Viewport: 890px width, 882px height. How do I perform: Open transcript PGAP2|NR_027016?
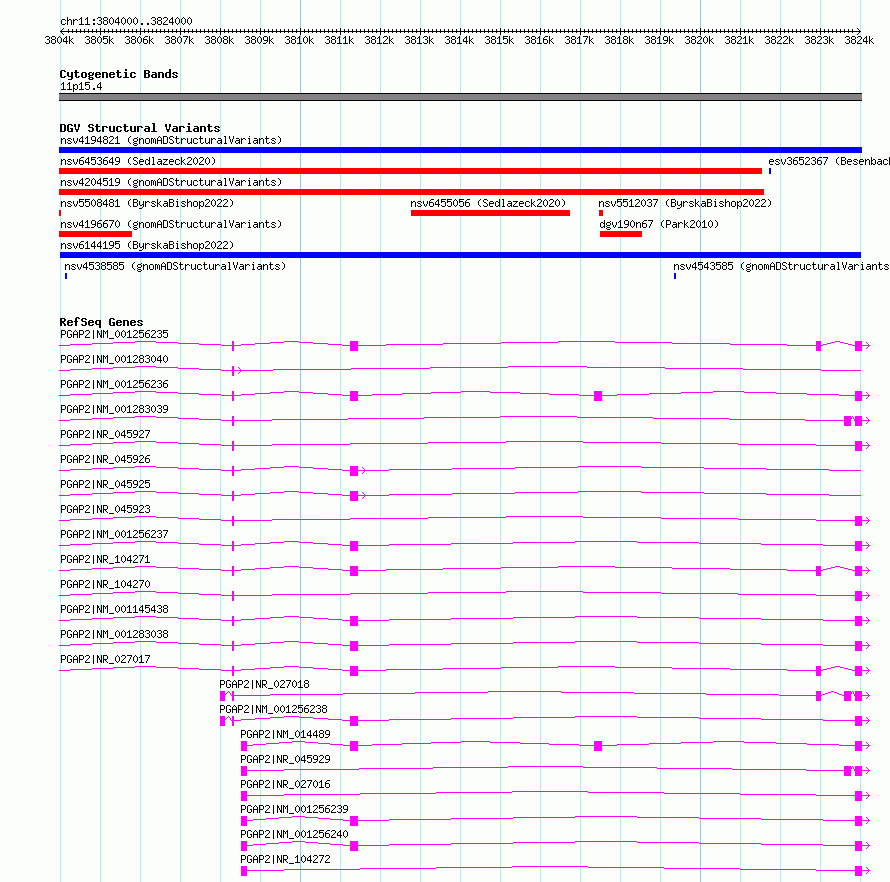click(286, 784)
